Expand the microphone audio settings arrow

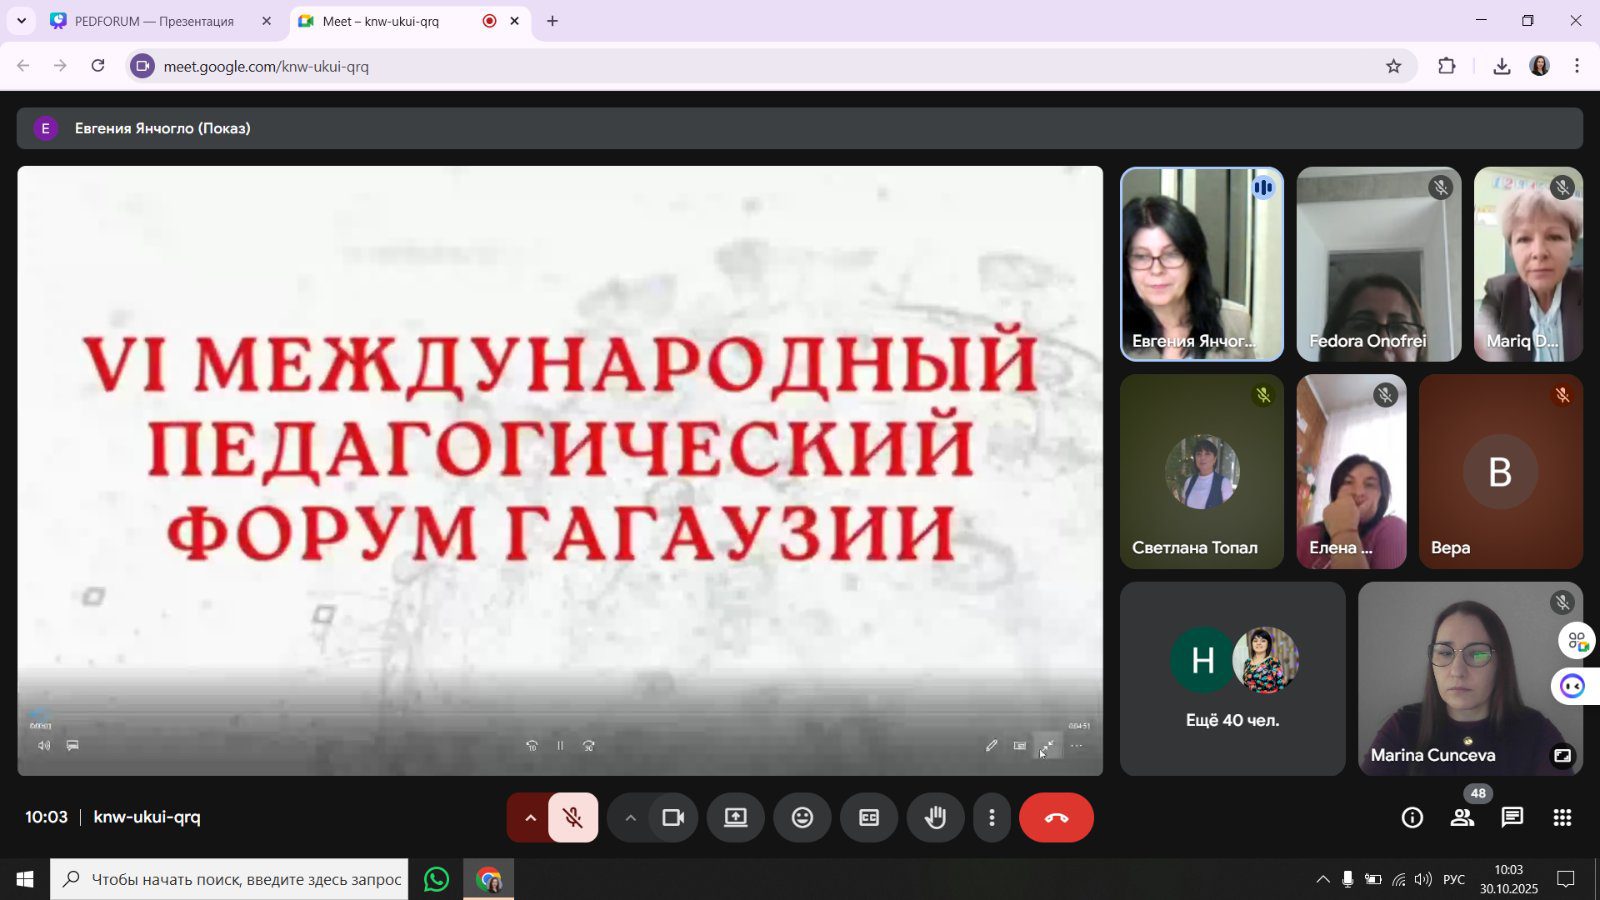(x=530, y=817)
